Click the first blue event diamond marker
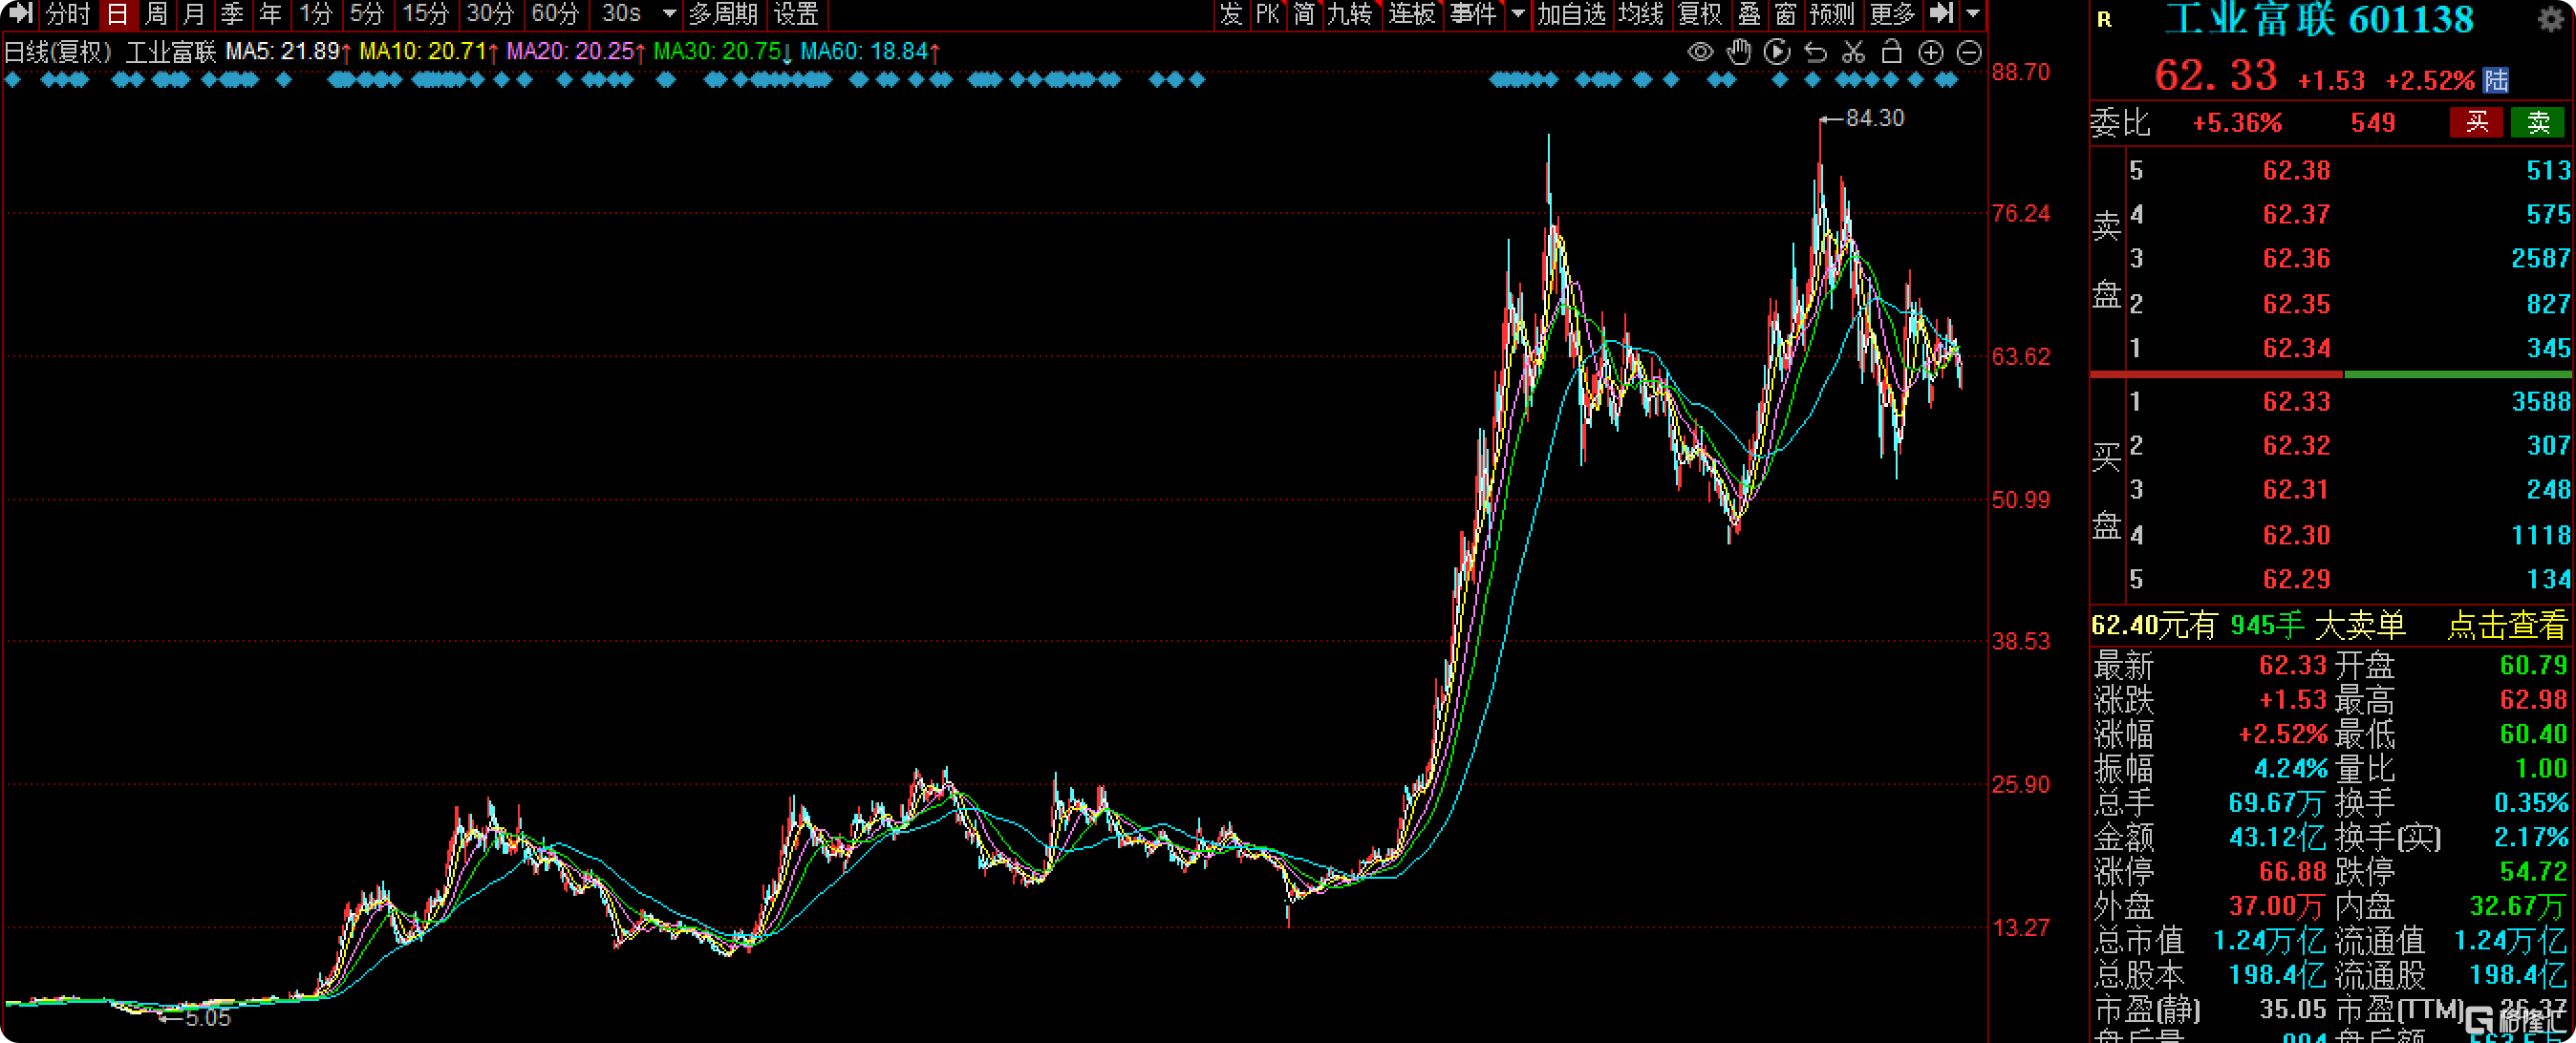 (13, 80)
